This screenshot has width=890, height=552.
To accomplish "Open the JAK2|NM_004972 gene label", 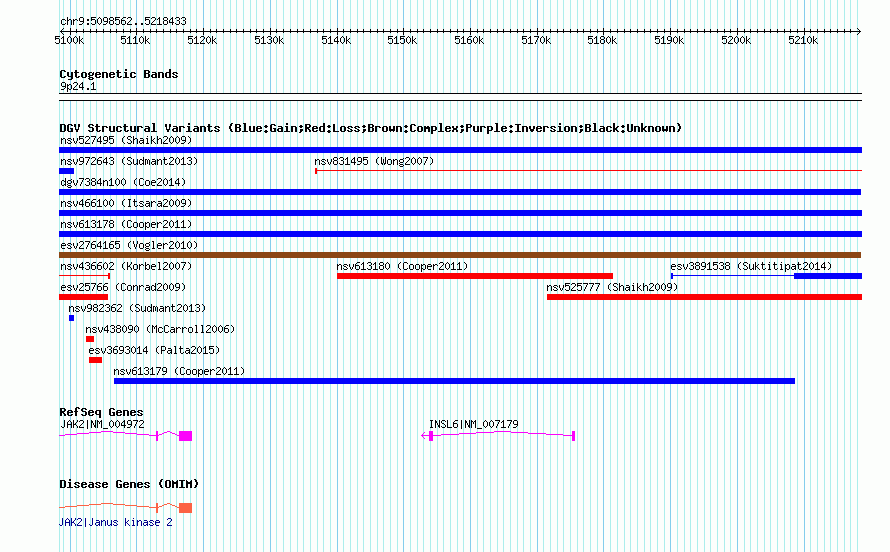I will [x=102, y=424].
